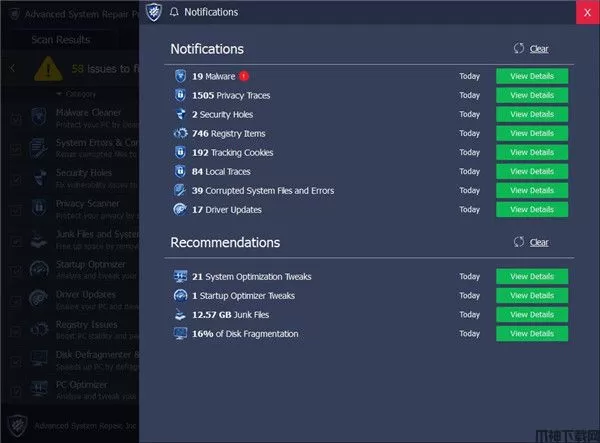600x443 pixels.
Task: Click the Malware shield icon in Notifications
Action: pos(180,76)
